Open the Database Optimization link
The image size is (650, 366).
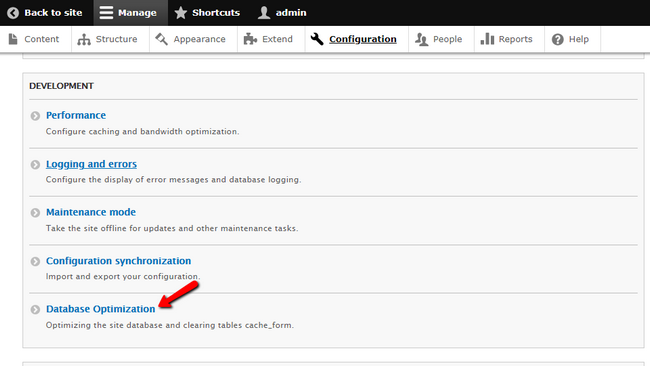click(x=101, y=309)
